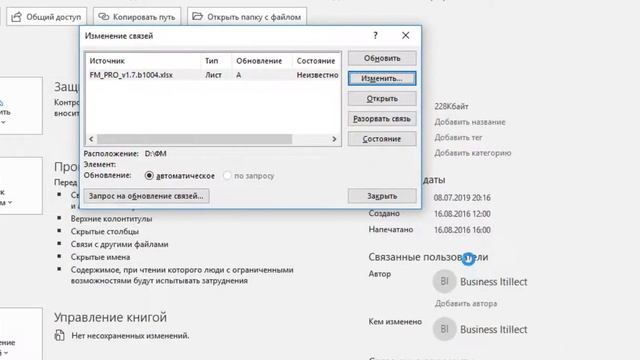Click the Общий доступ button

(47, 17)
